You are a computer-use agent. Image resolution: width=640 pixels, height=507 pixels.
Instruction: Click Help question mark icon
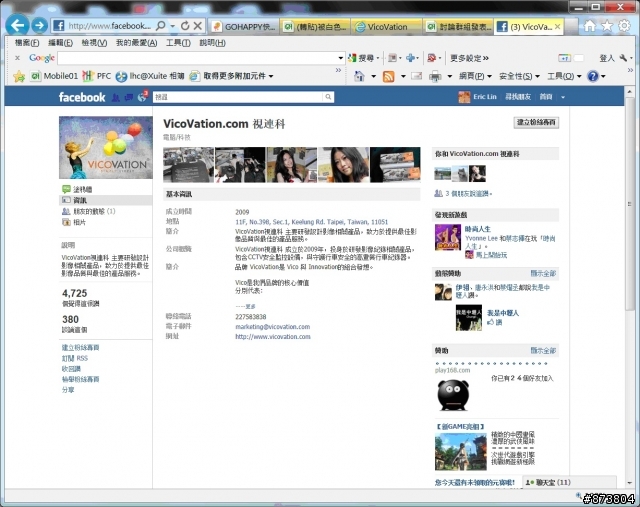click(593, 76)
